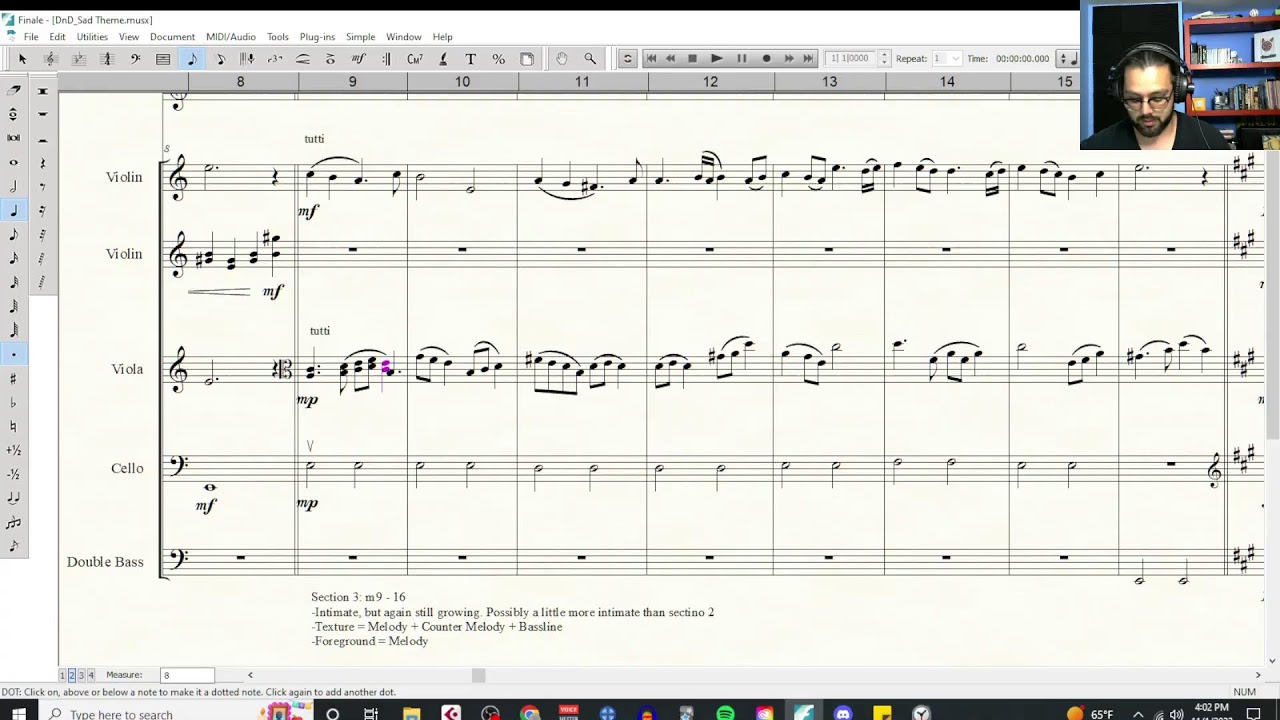Click the Play button
The image size is (1280, 720).
(x=716, y=59)
